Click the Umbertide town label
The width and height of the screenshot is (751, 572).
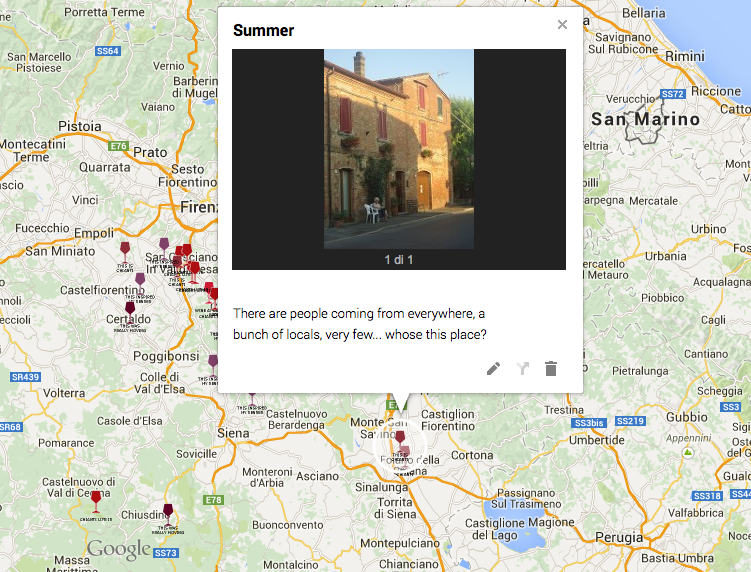[x=597, y=440]
